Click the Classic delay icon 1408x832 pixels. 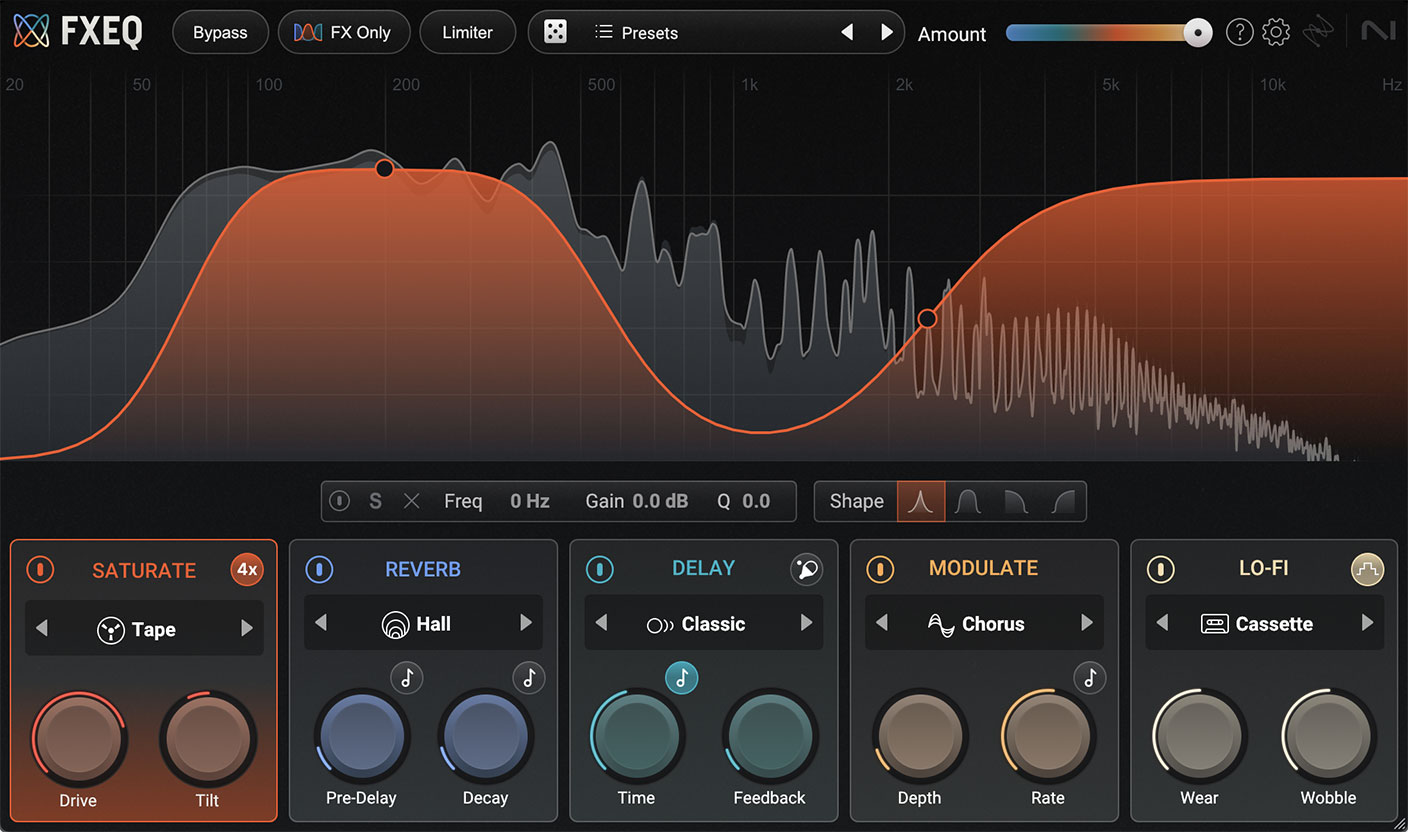[660, 624]
